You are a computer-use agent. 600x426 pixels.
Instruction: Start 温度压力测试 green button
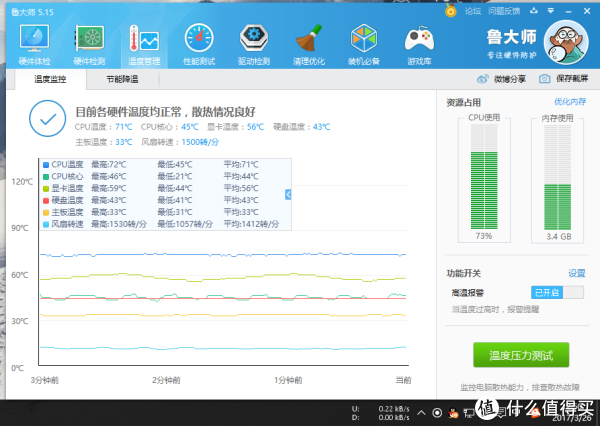pyautogui.click(x=521, y=355)
